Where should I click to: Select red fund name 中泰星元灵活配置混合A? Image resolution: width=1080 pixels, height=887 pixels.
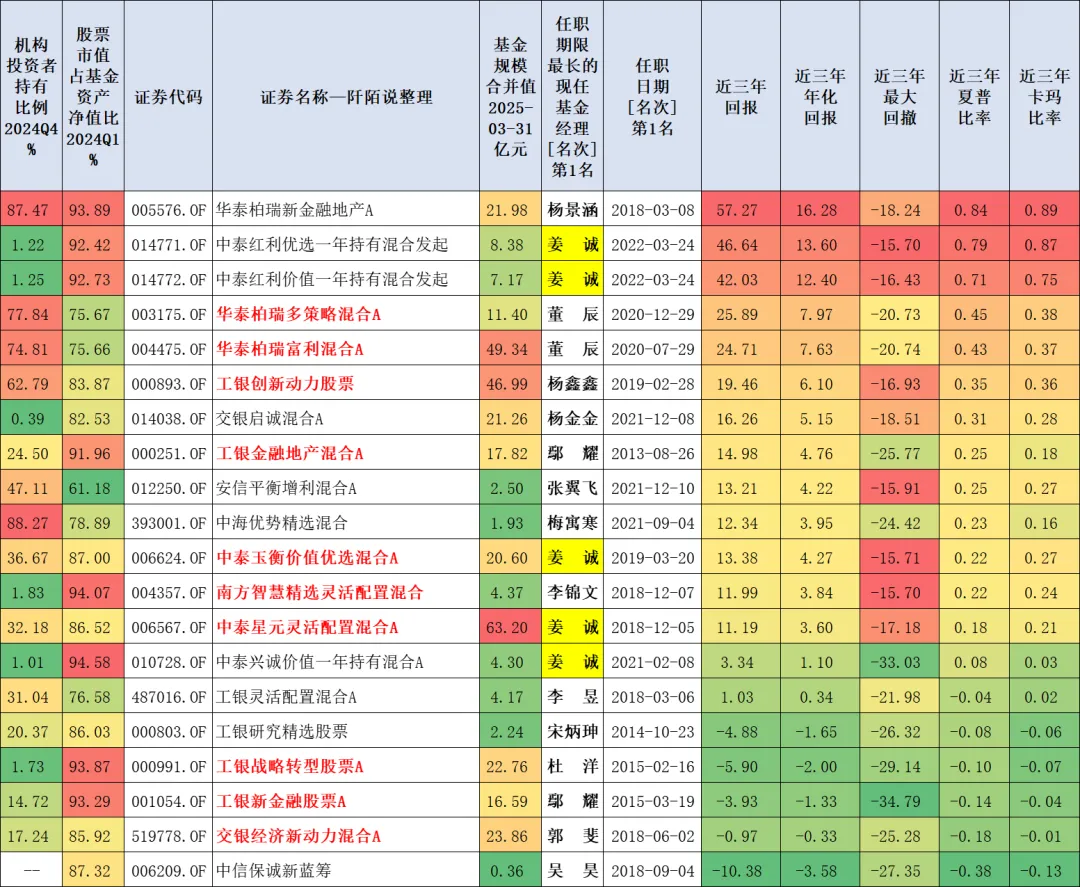point(307,627)
